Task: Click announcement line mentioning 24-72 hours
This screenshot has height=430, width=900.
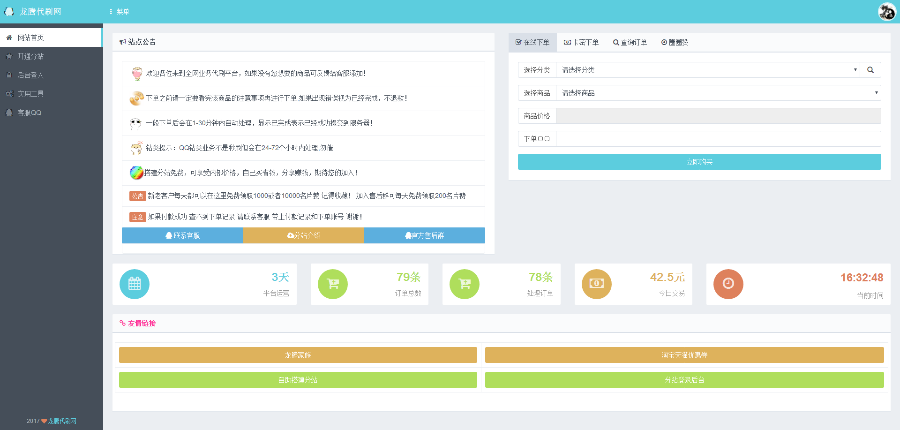Action: point(240,148)
